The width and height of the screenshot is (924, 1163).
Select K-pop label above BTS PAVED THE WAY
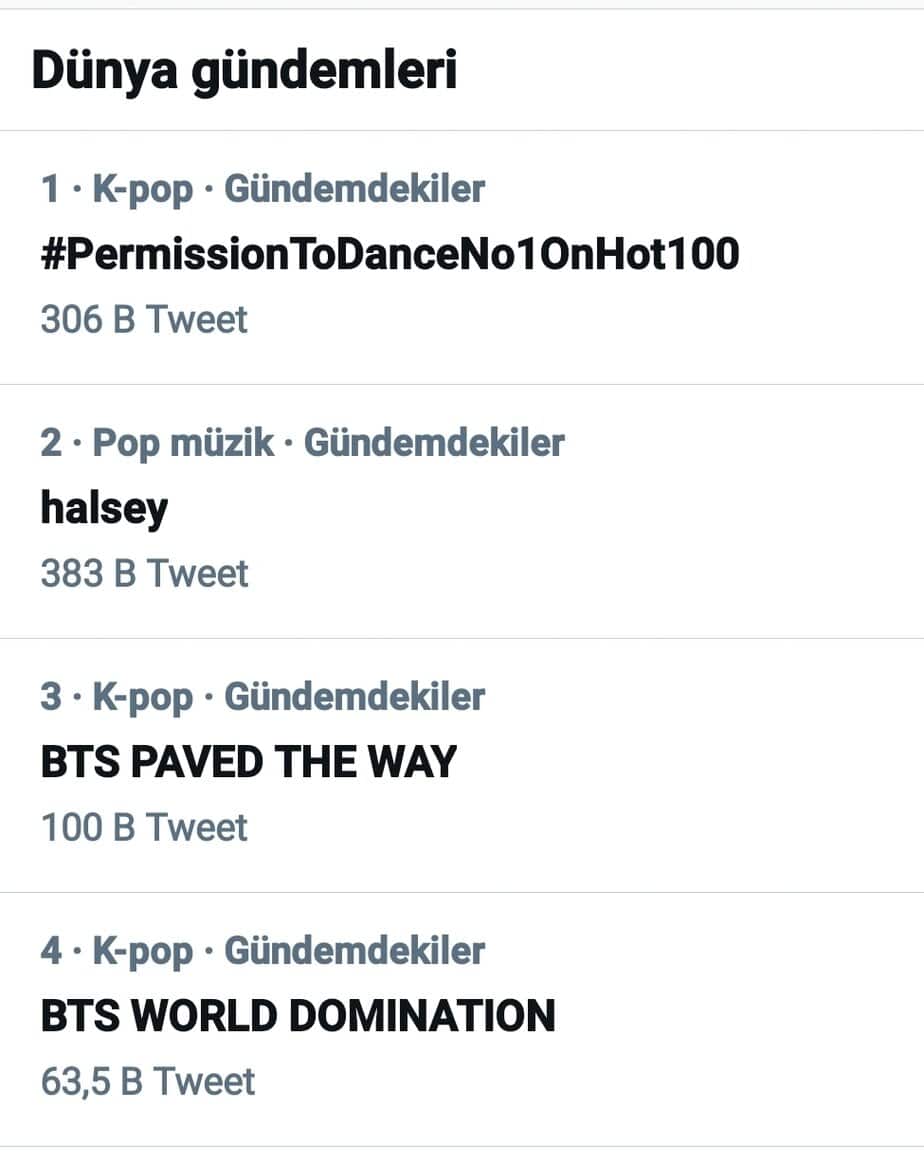coord(142,697)
